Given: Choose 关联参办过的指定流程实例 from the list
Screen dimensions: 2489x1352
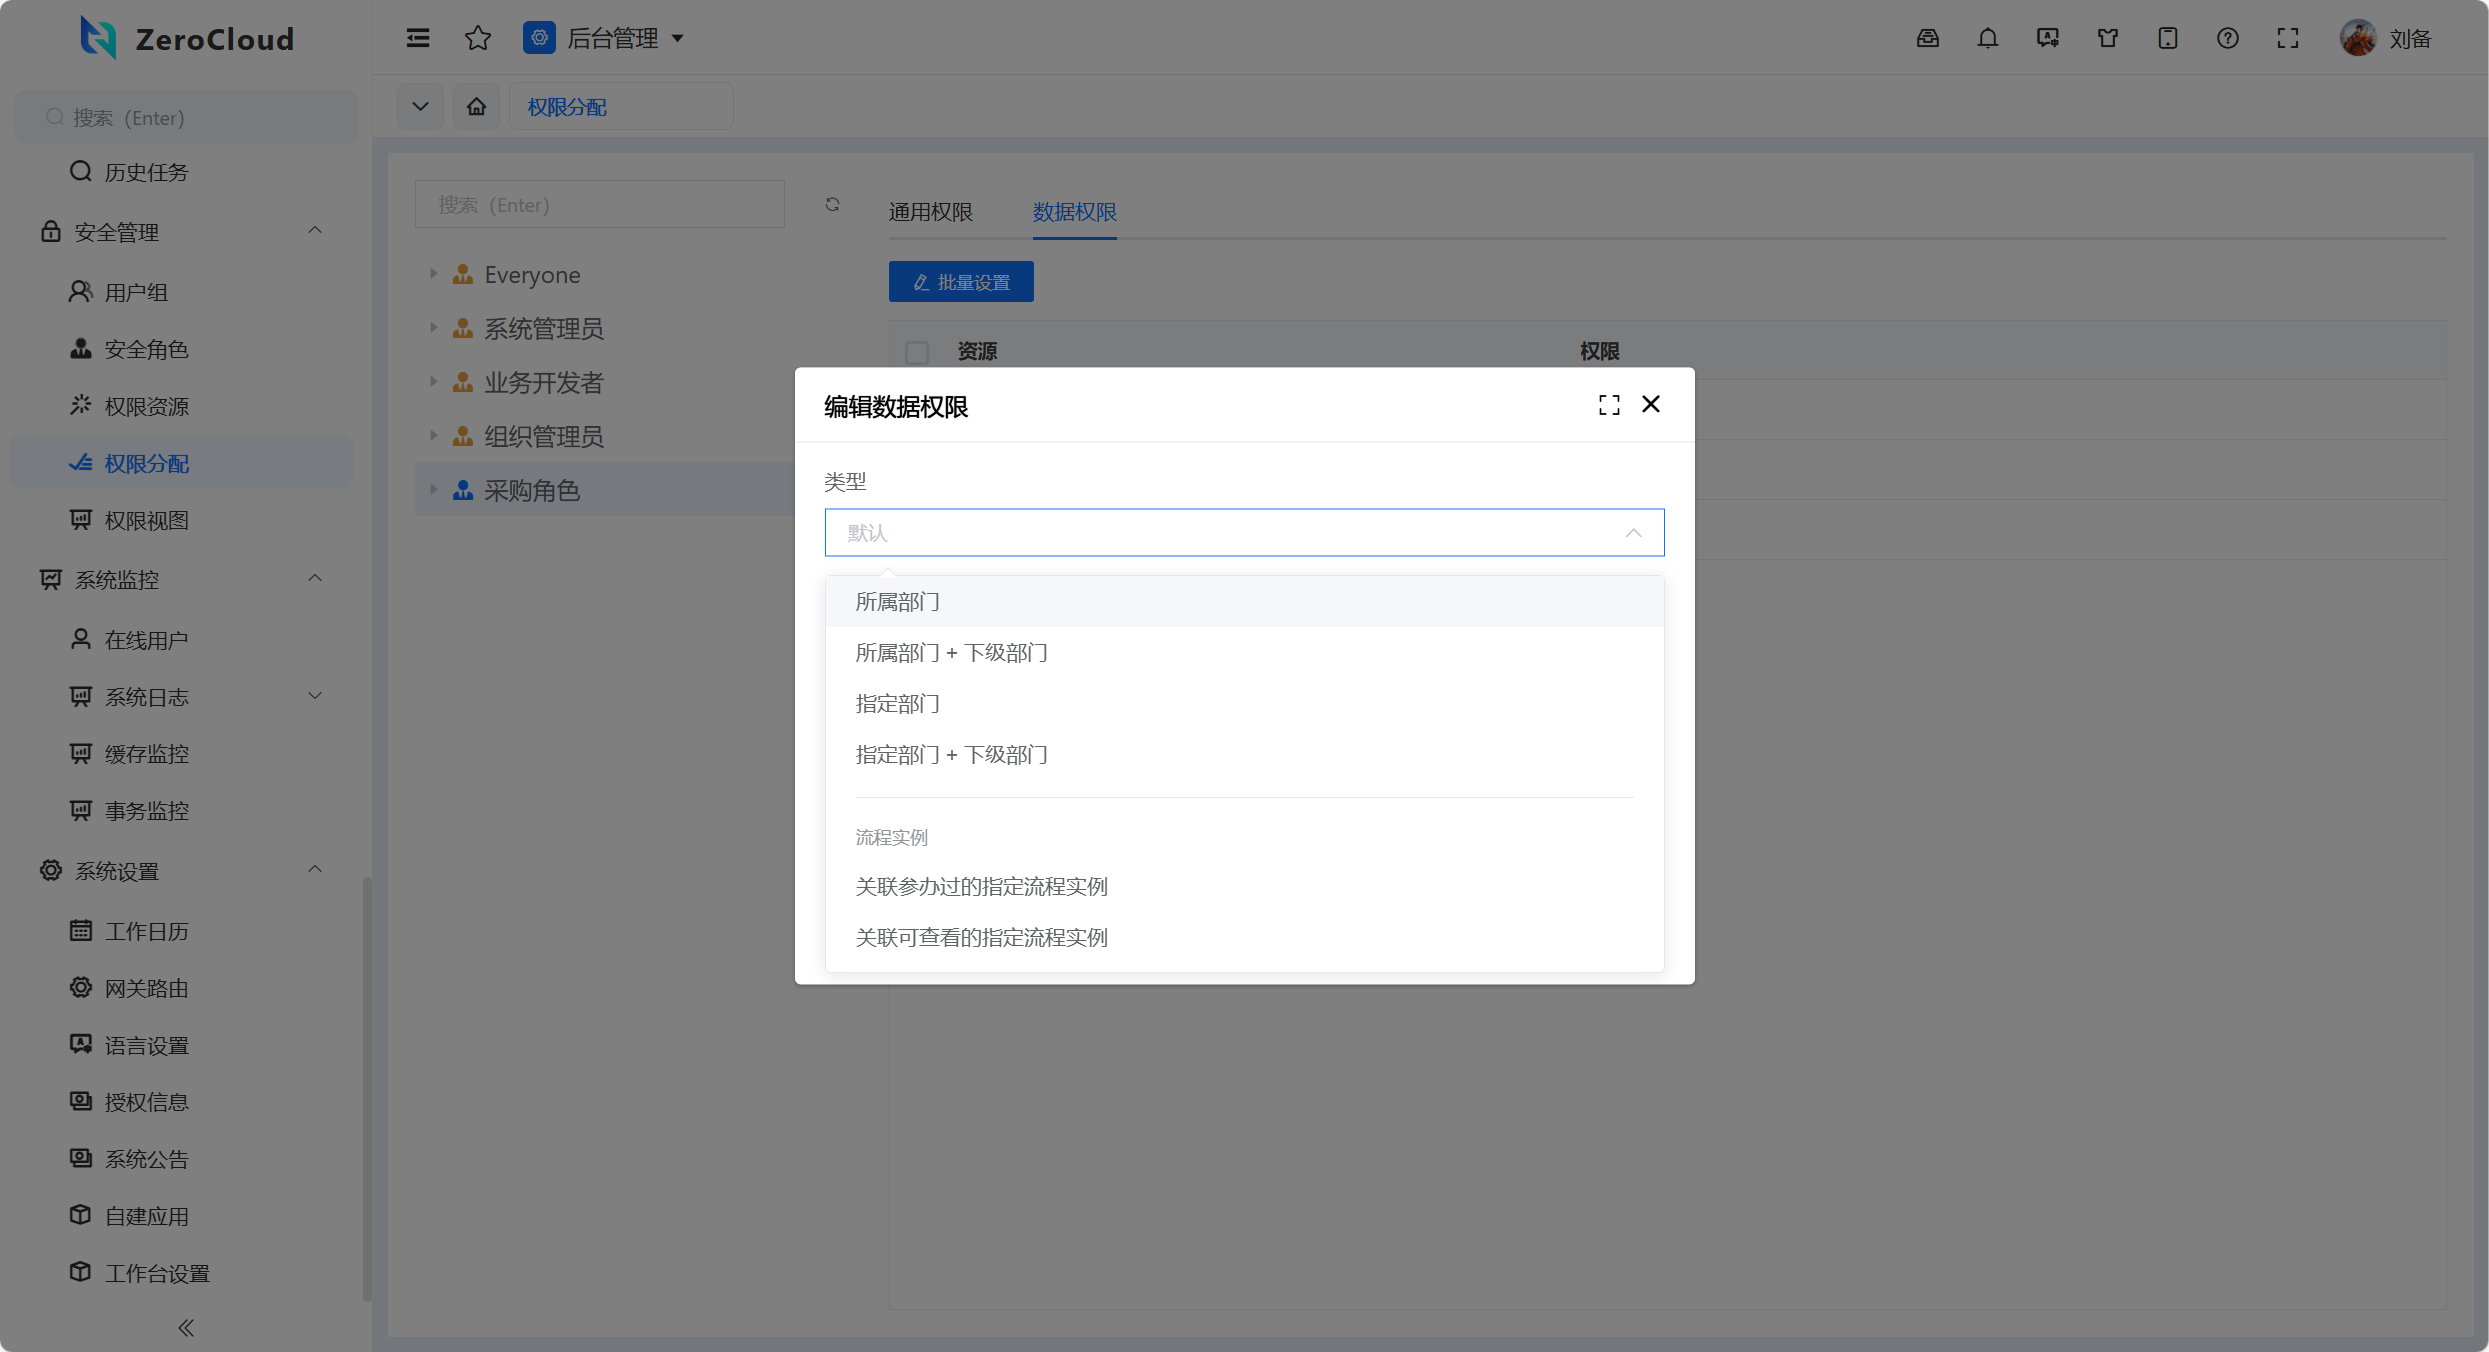Looking at the screenshot, I should click(x=981, y=887).
